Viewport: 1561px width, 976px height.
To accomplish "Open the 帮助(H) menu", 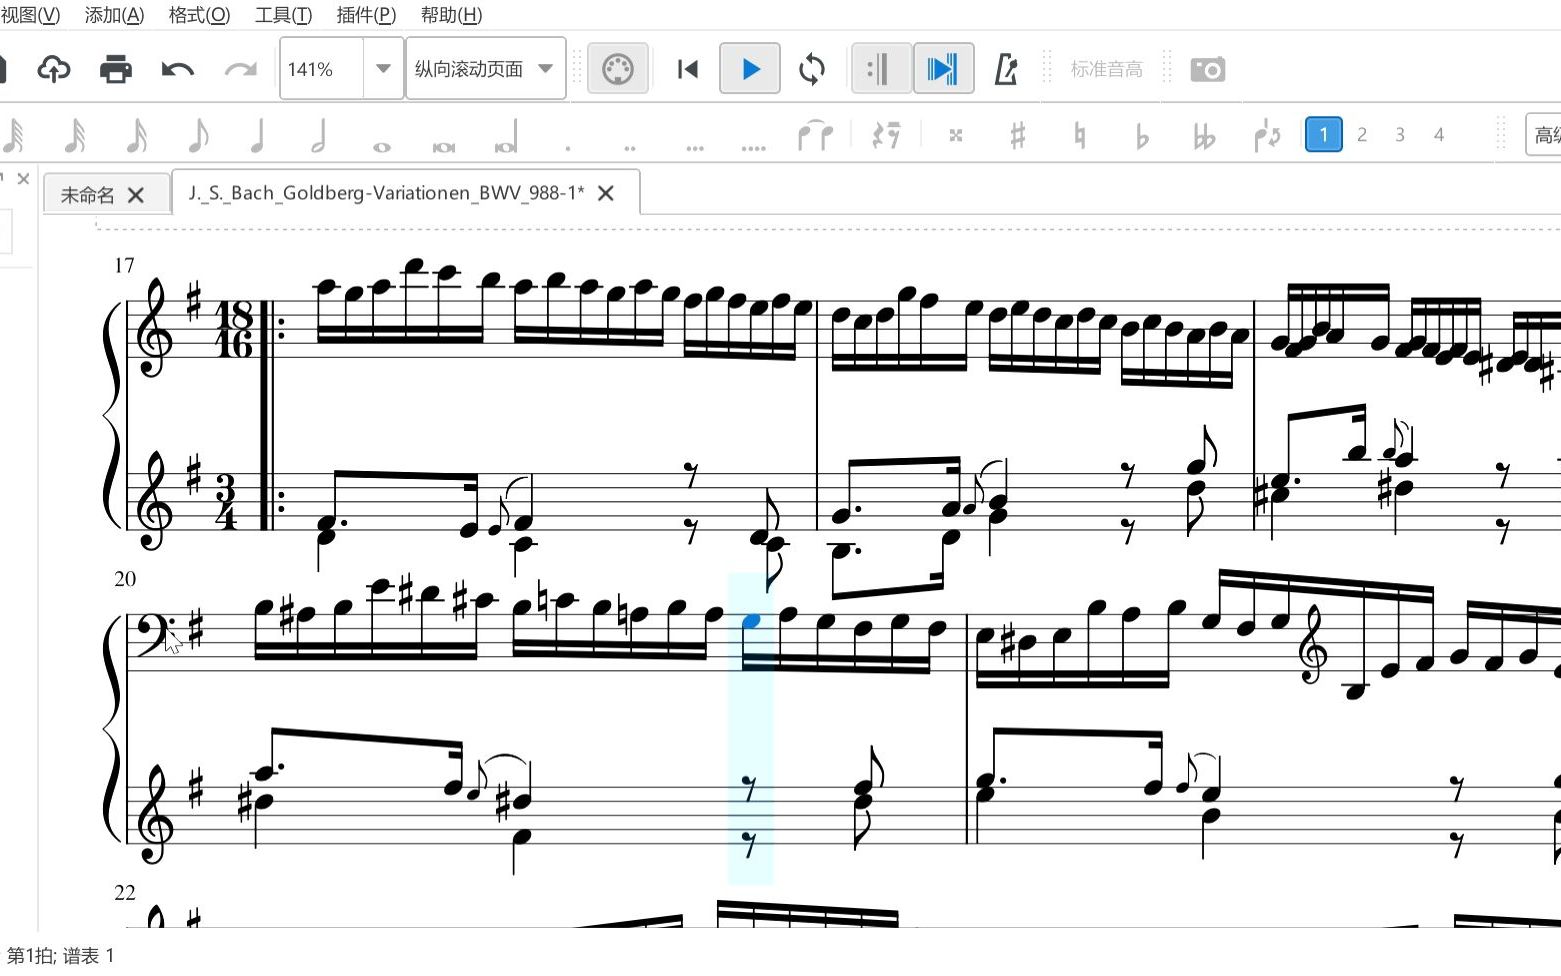I will 451,15.
